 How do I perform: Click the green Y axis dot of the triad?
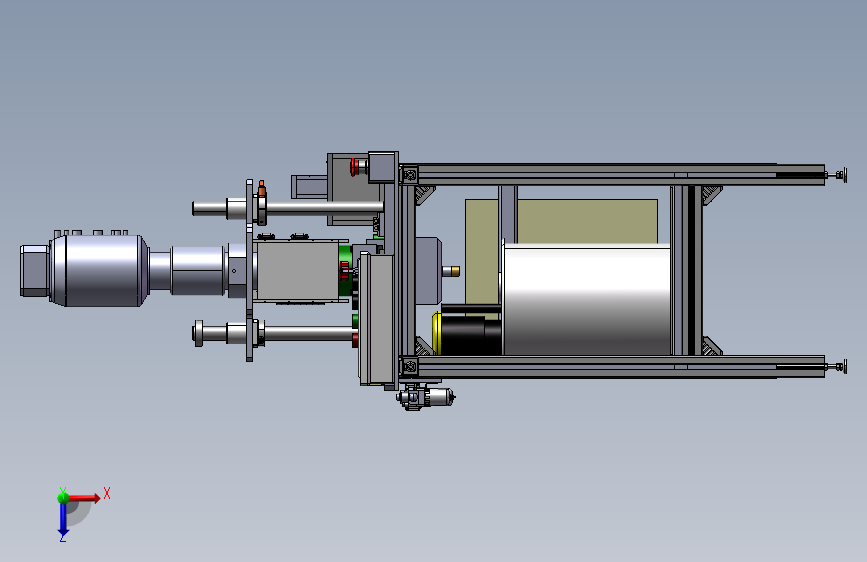pos(63,497)
